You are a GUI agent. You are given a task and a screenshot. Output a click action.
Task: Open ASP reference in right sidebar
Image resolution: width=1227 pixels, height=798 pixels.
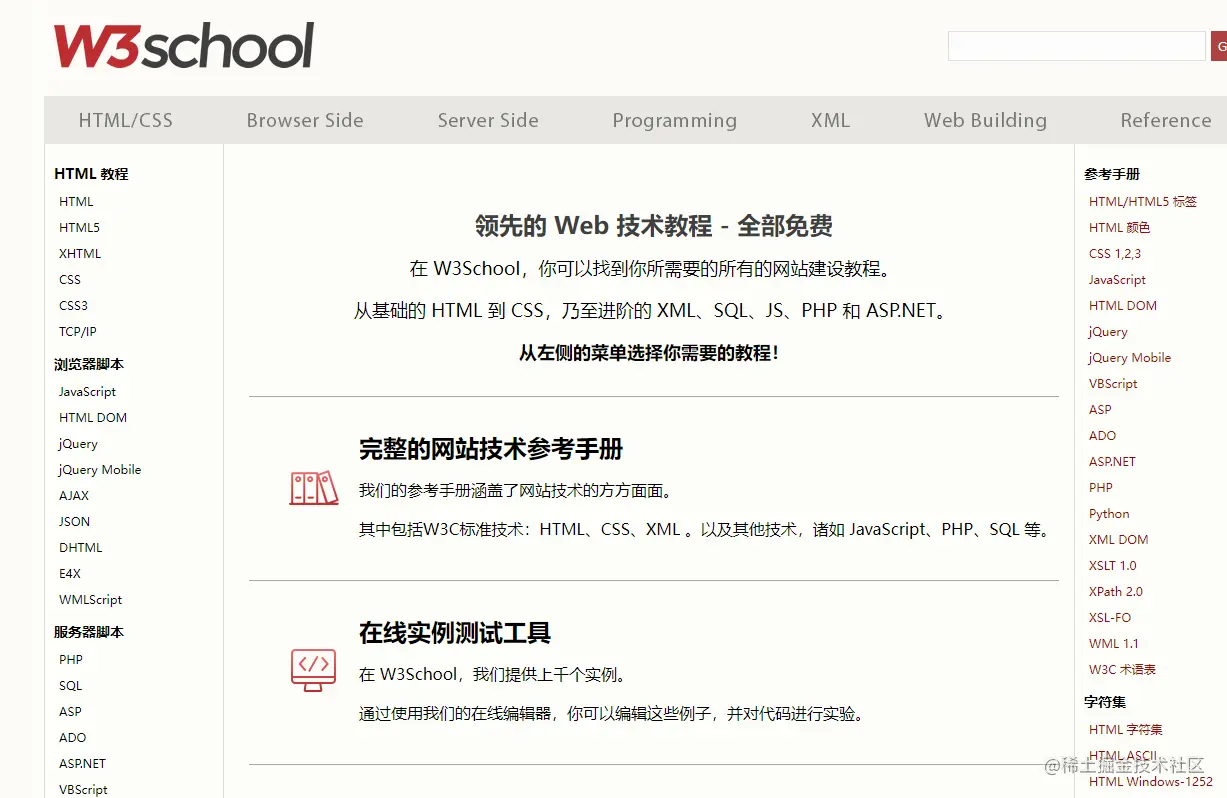(x=1100, y=409)
